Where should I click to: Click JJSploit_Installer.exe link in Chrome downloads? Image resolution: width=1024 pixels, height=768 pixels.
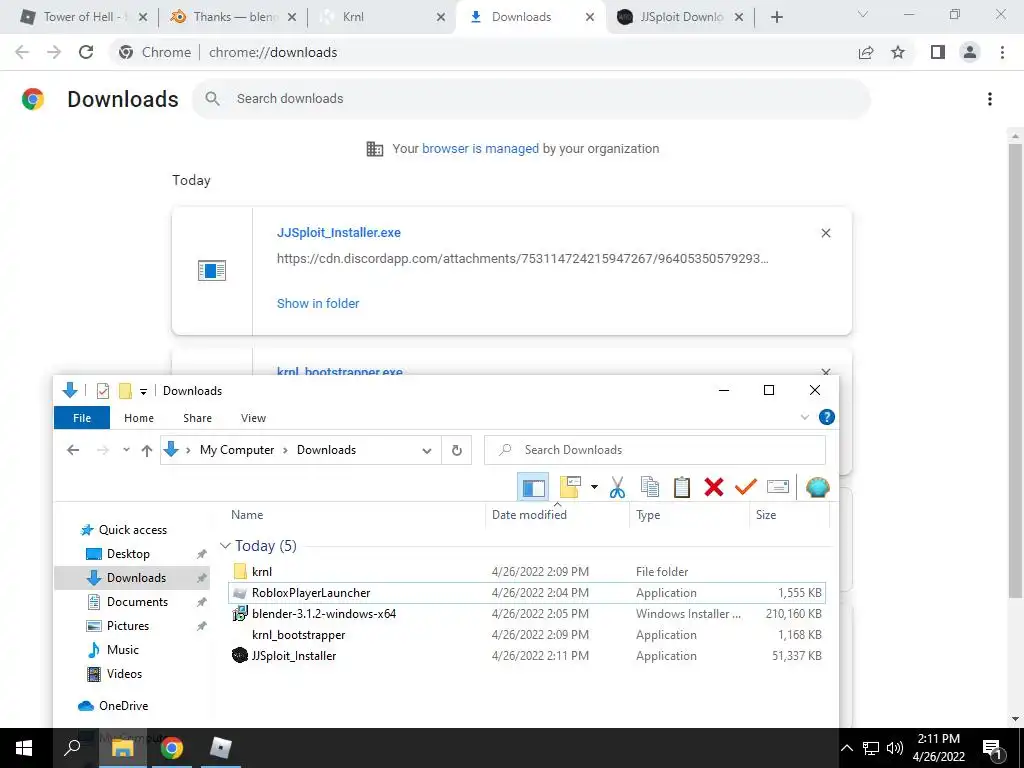[x=339, y=232]
